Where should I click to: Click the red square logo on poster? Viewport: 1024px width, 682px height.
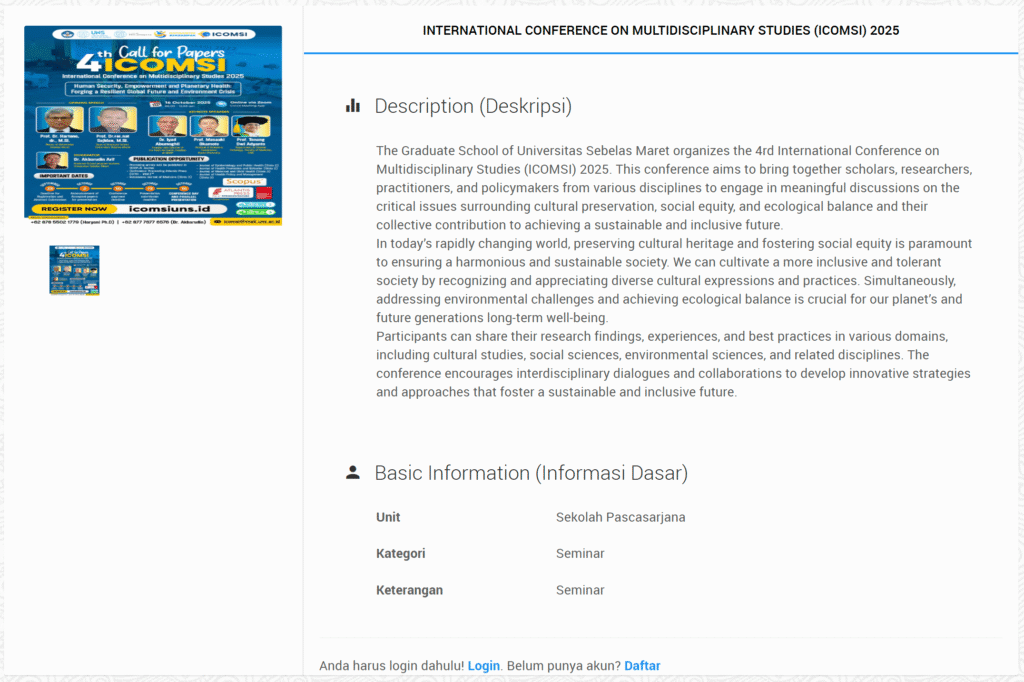tap(264, 193)
